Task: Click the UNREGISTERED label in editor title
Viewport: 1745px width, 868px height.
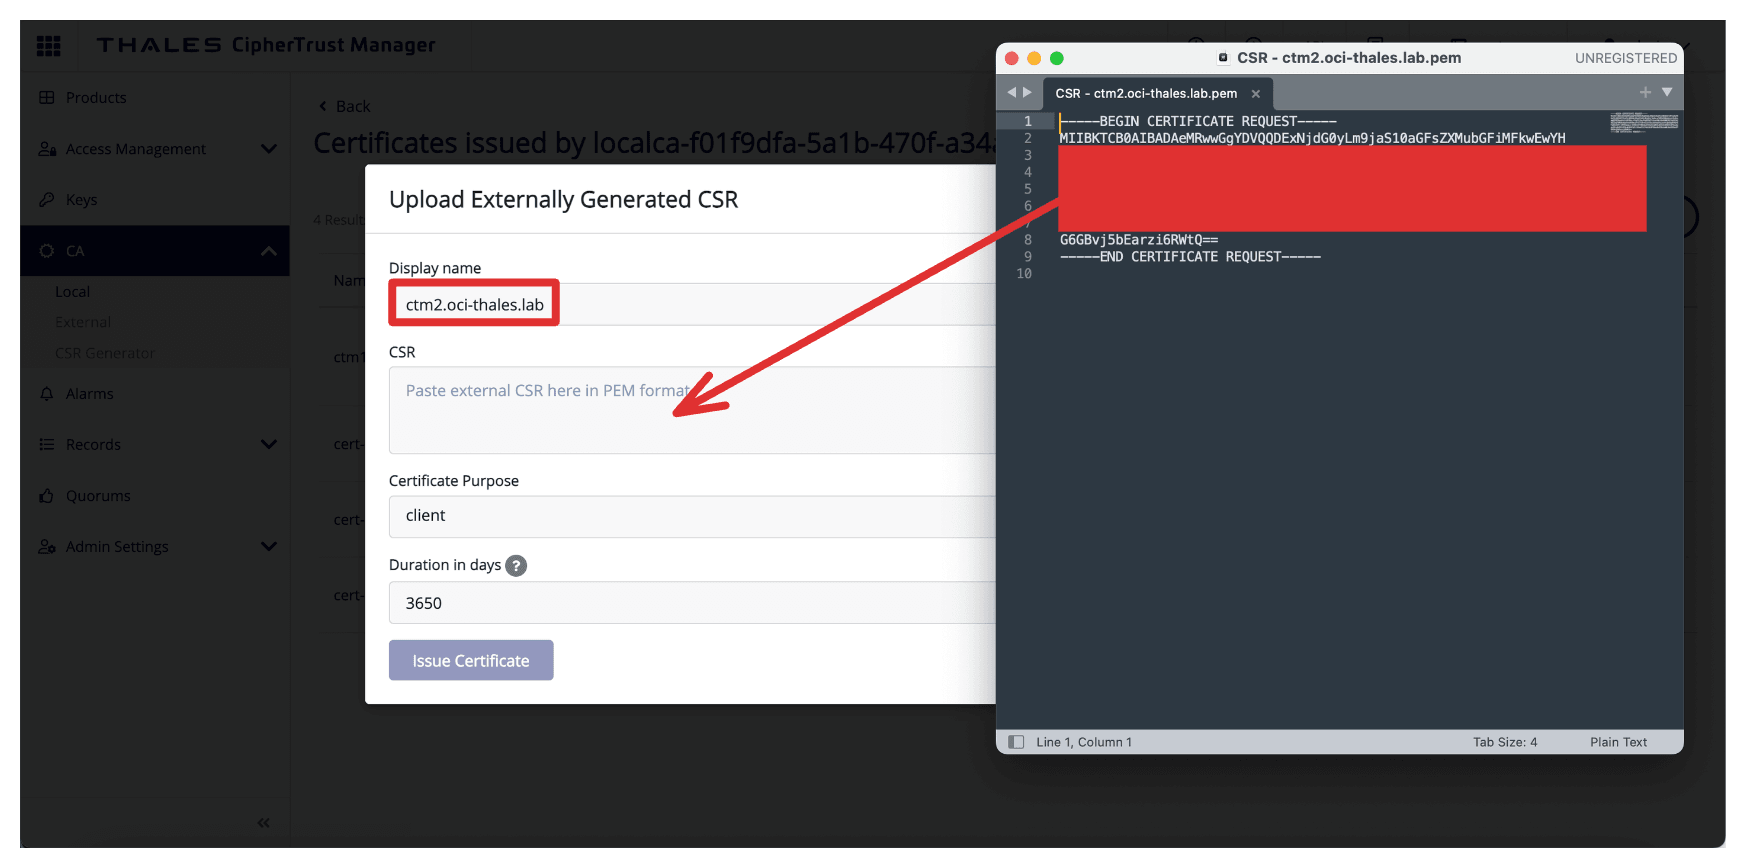Action: tap(1626, 58)
